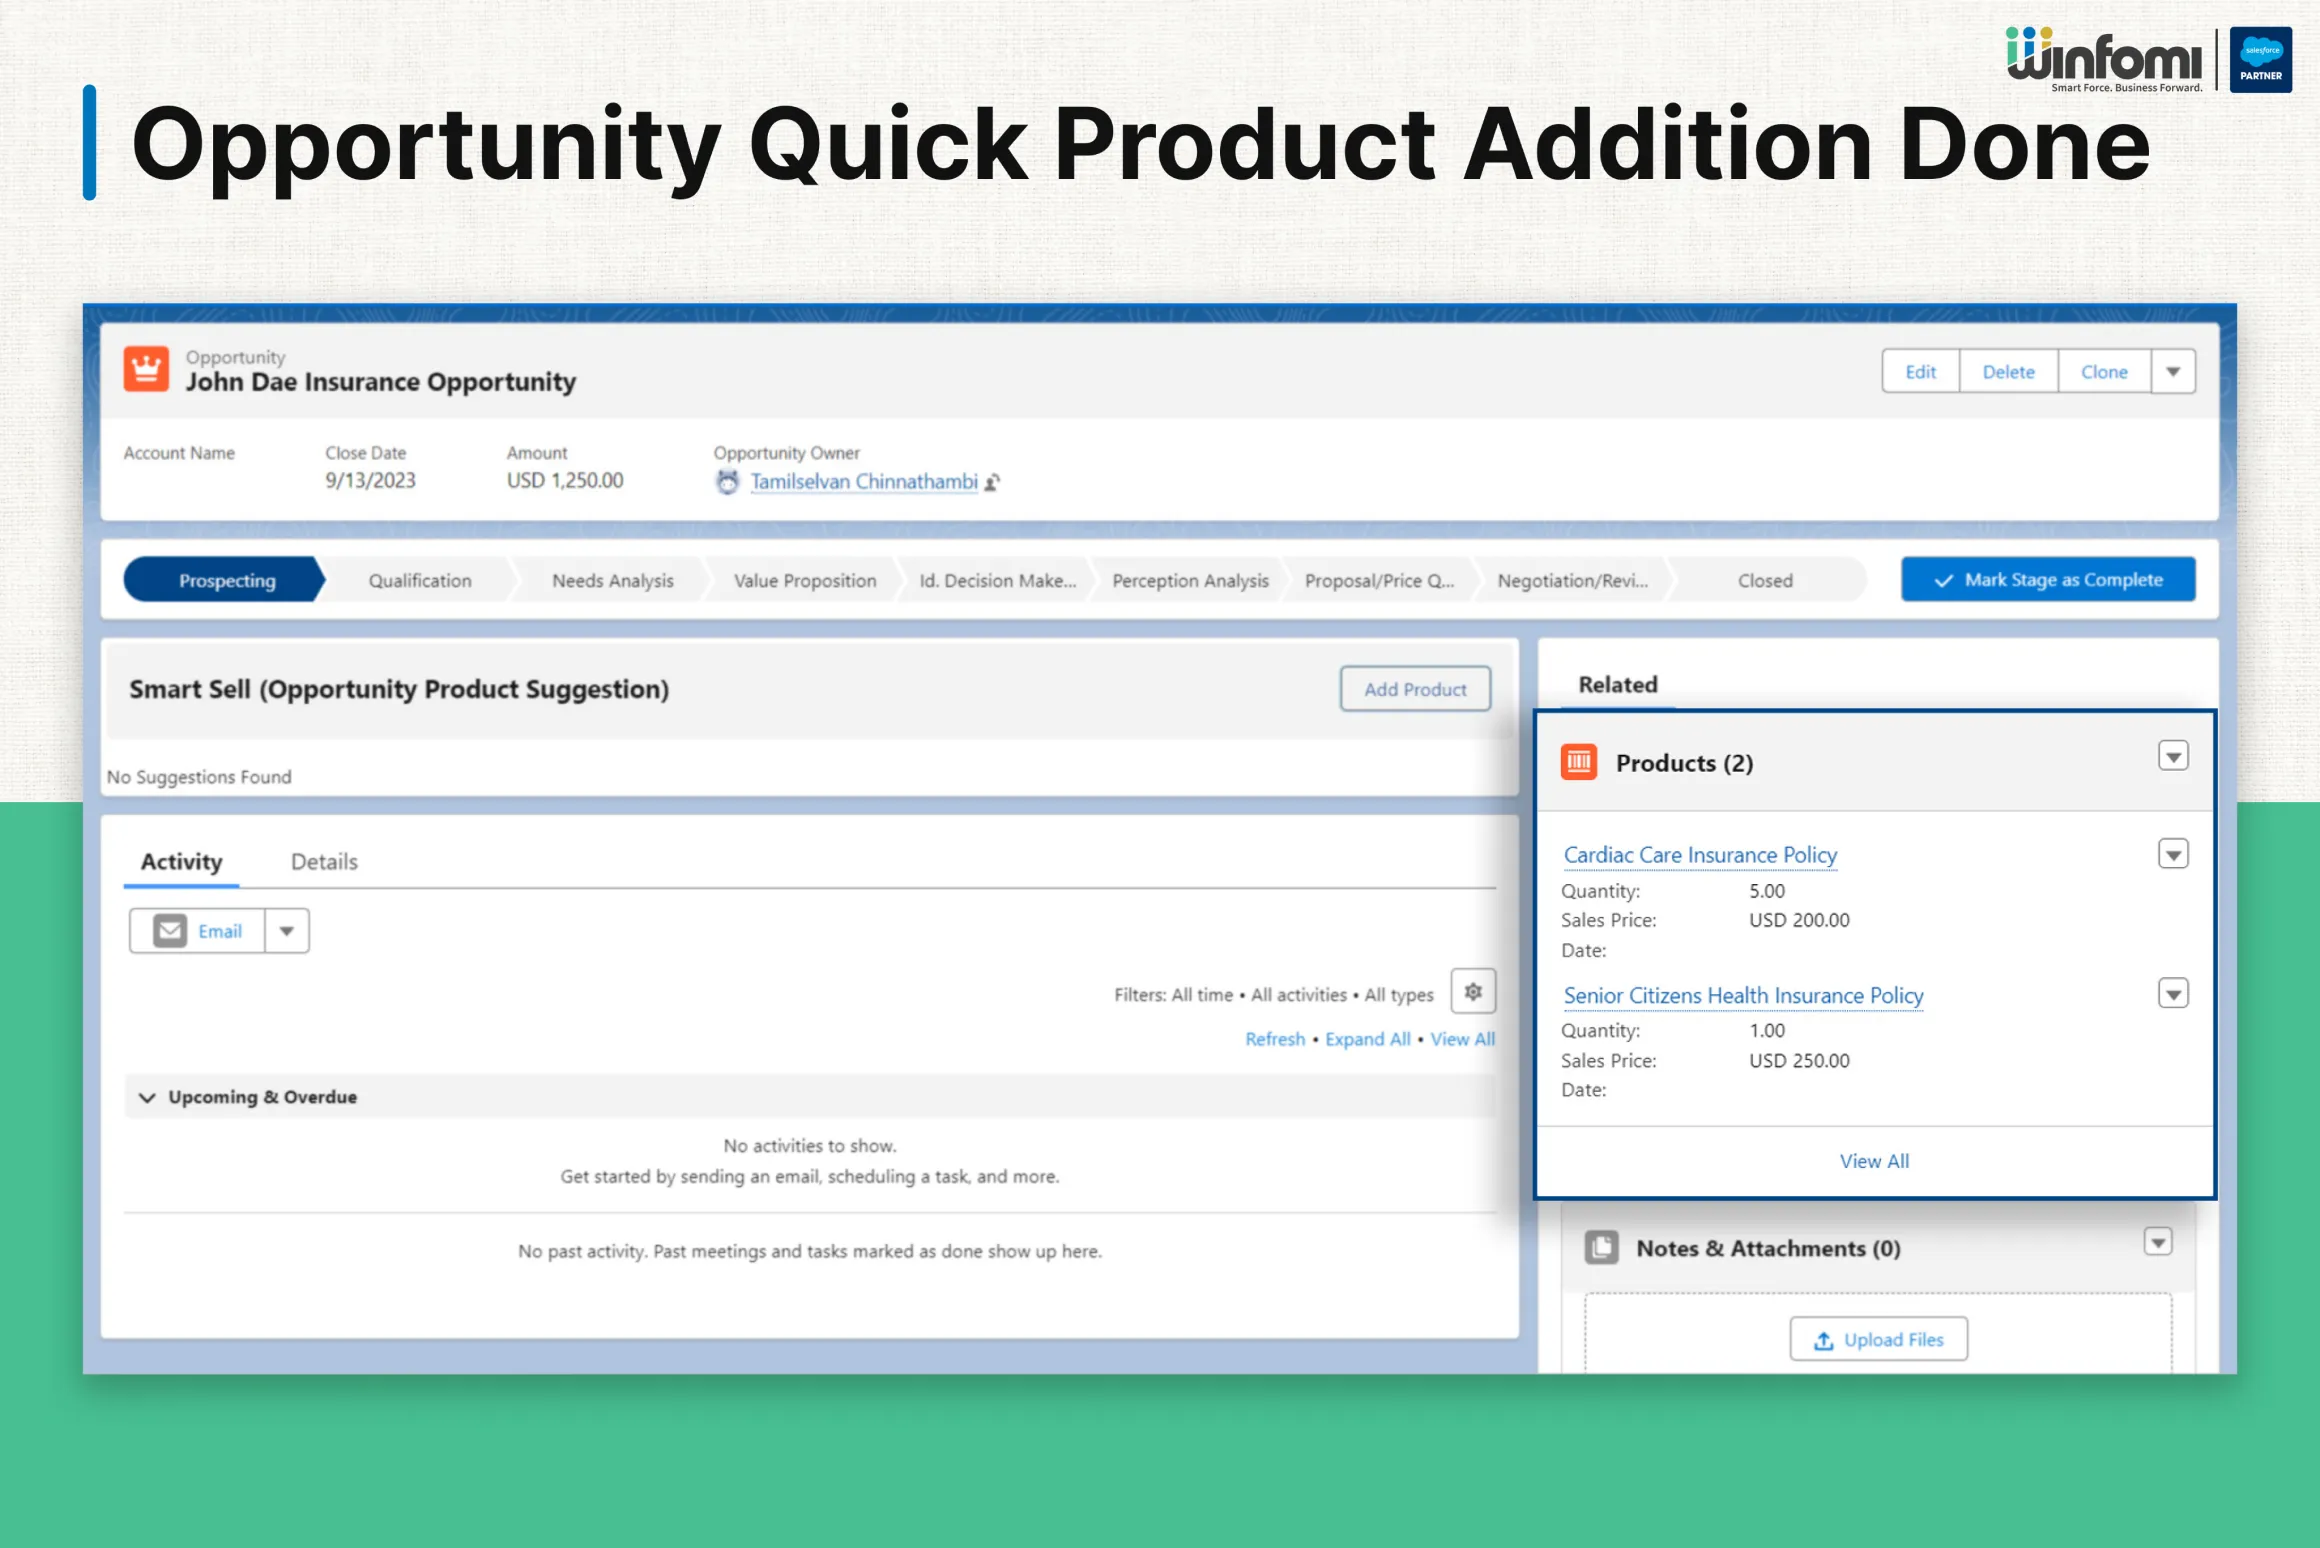Image resolution: width=2320 pixels, height=1548 pixels.
Task: Select the Qualification stage in path
Action: (420, 581)
